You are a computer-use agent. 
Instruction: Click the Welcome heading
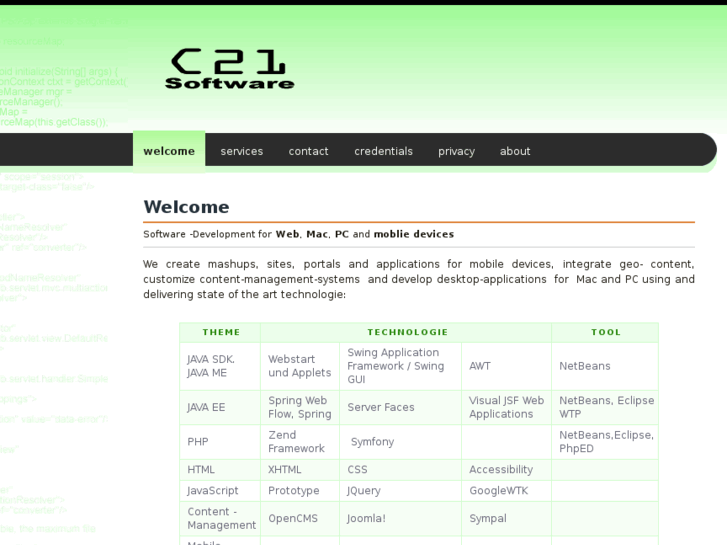tap(186, 207)
